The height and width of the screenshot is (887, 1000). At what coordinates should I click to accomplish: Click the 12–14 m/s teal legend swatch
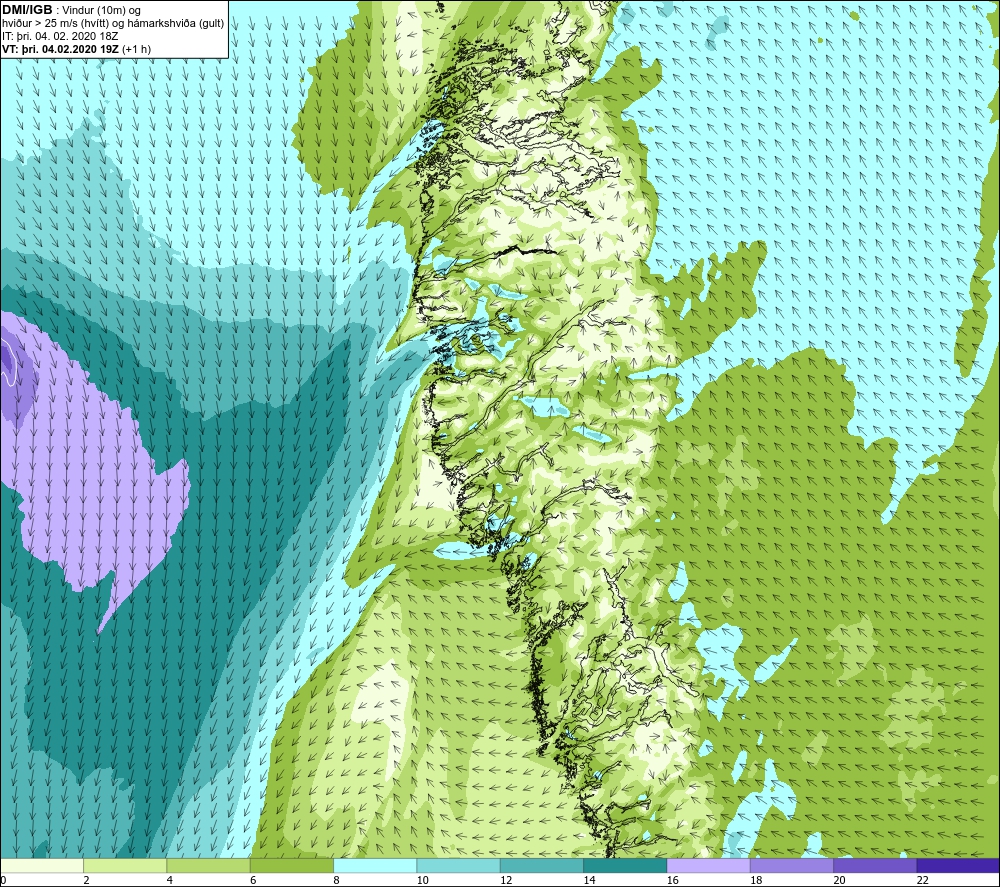541,865
